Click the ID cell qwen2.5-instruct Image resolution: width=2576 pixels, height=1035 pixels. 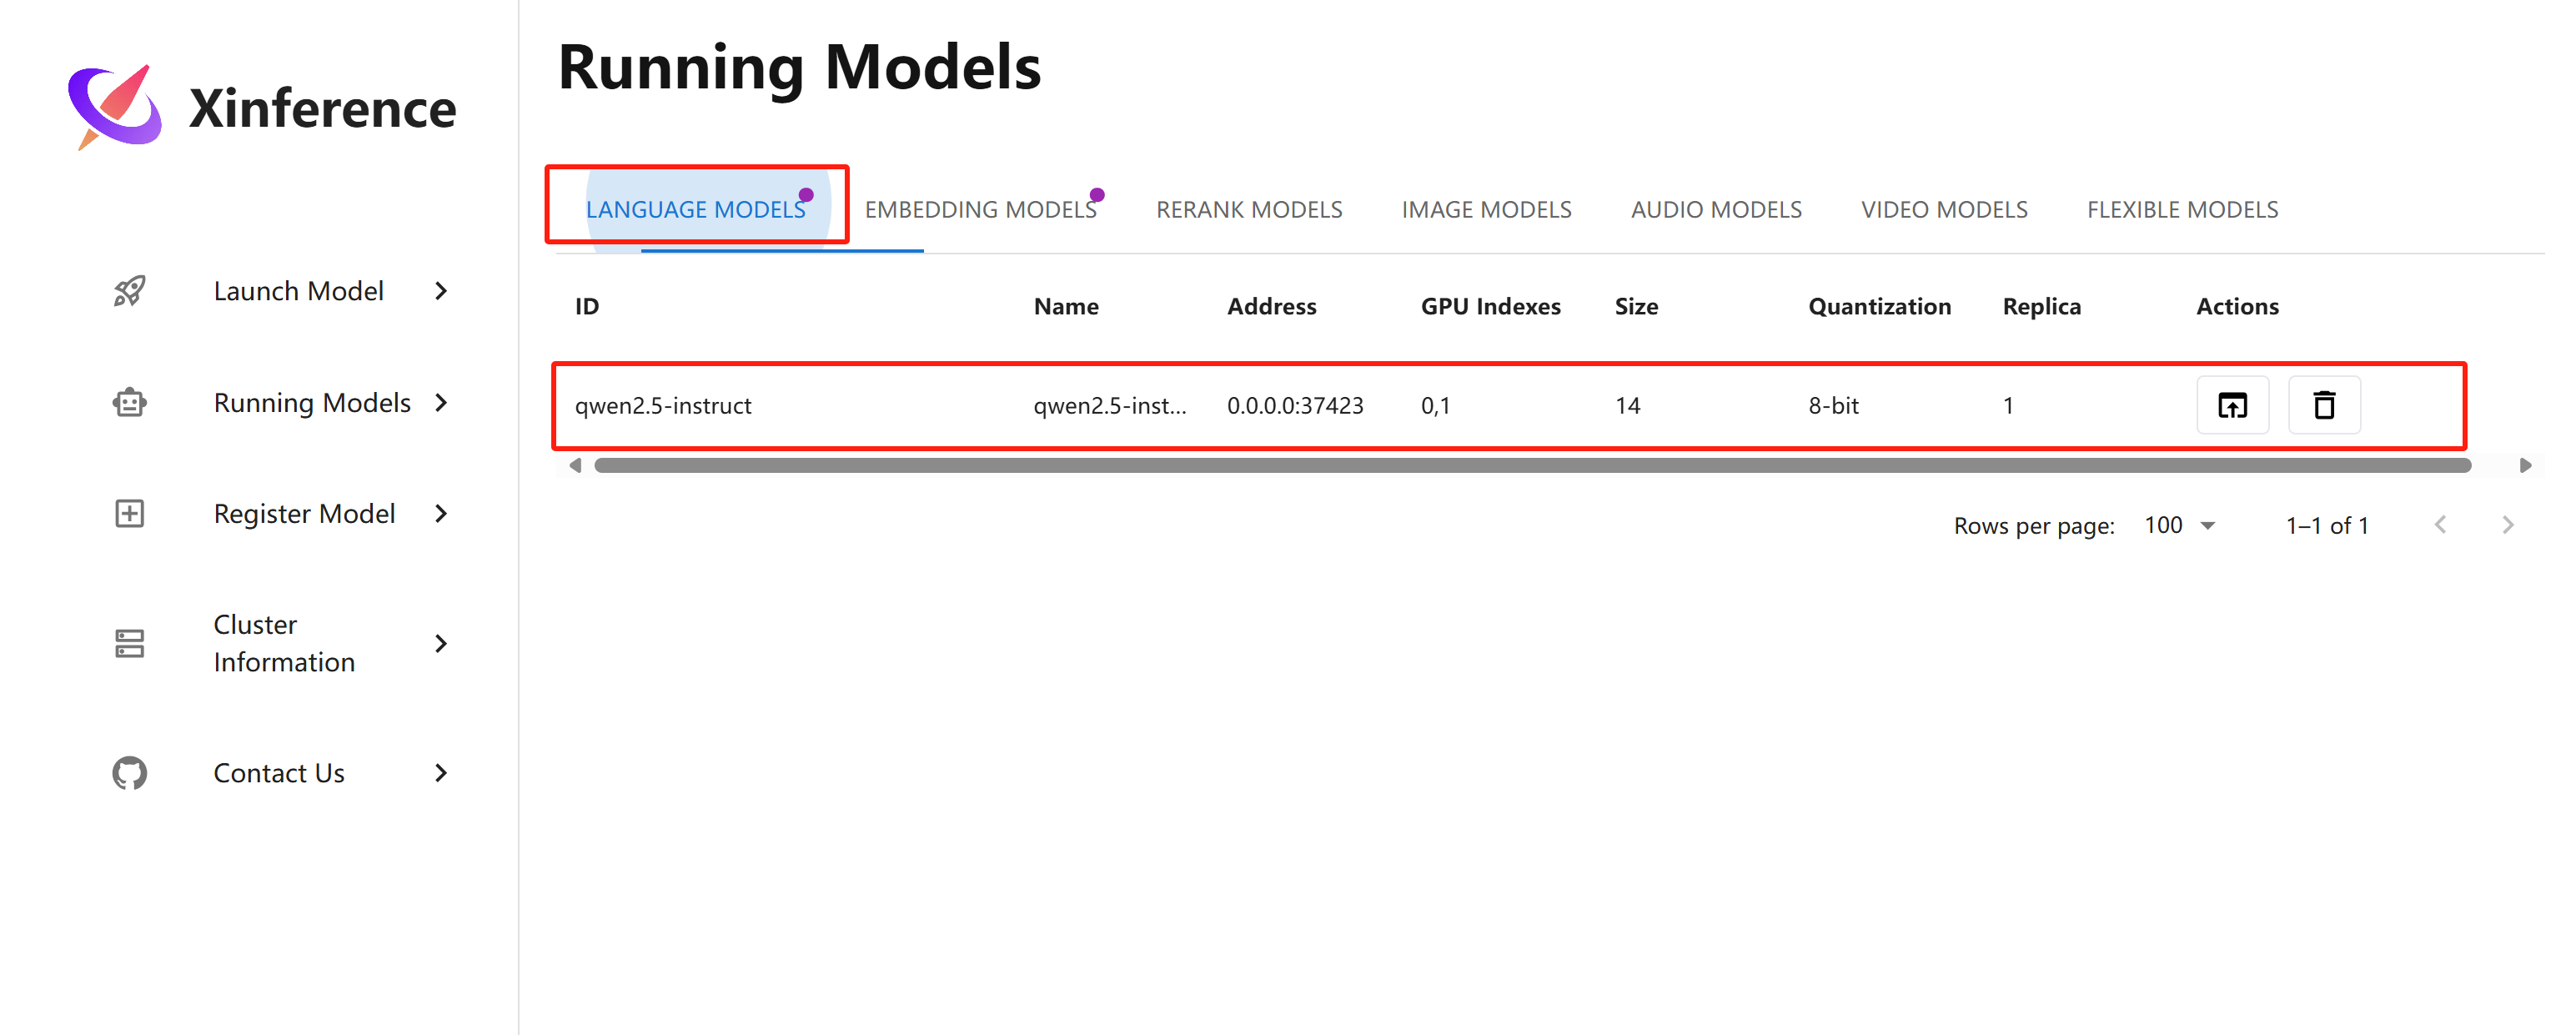(x=663, y=405)
